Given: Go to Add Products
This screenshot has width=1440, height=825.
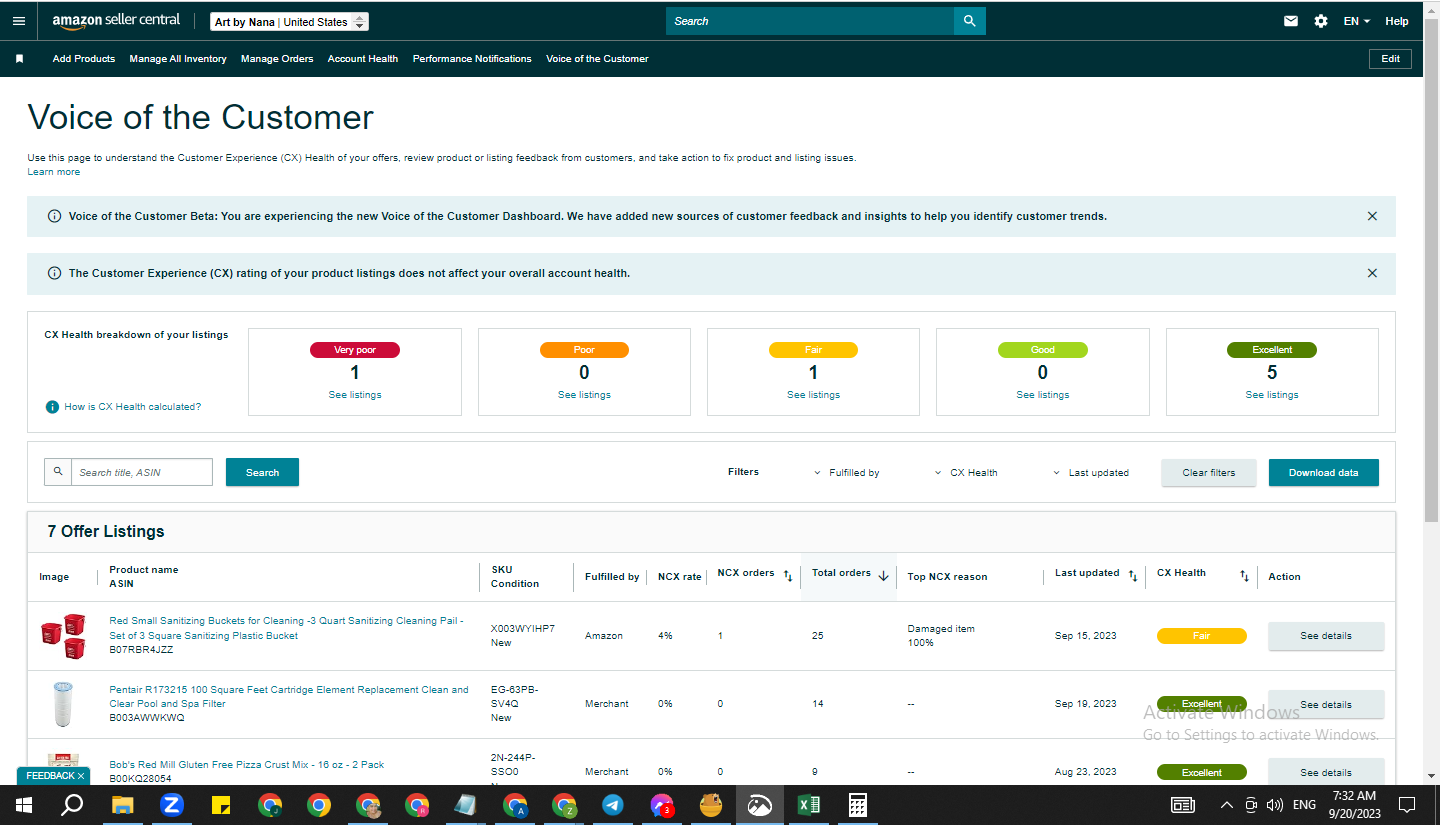Looking at the screenshot, I should [x=84, y=59].
